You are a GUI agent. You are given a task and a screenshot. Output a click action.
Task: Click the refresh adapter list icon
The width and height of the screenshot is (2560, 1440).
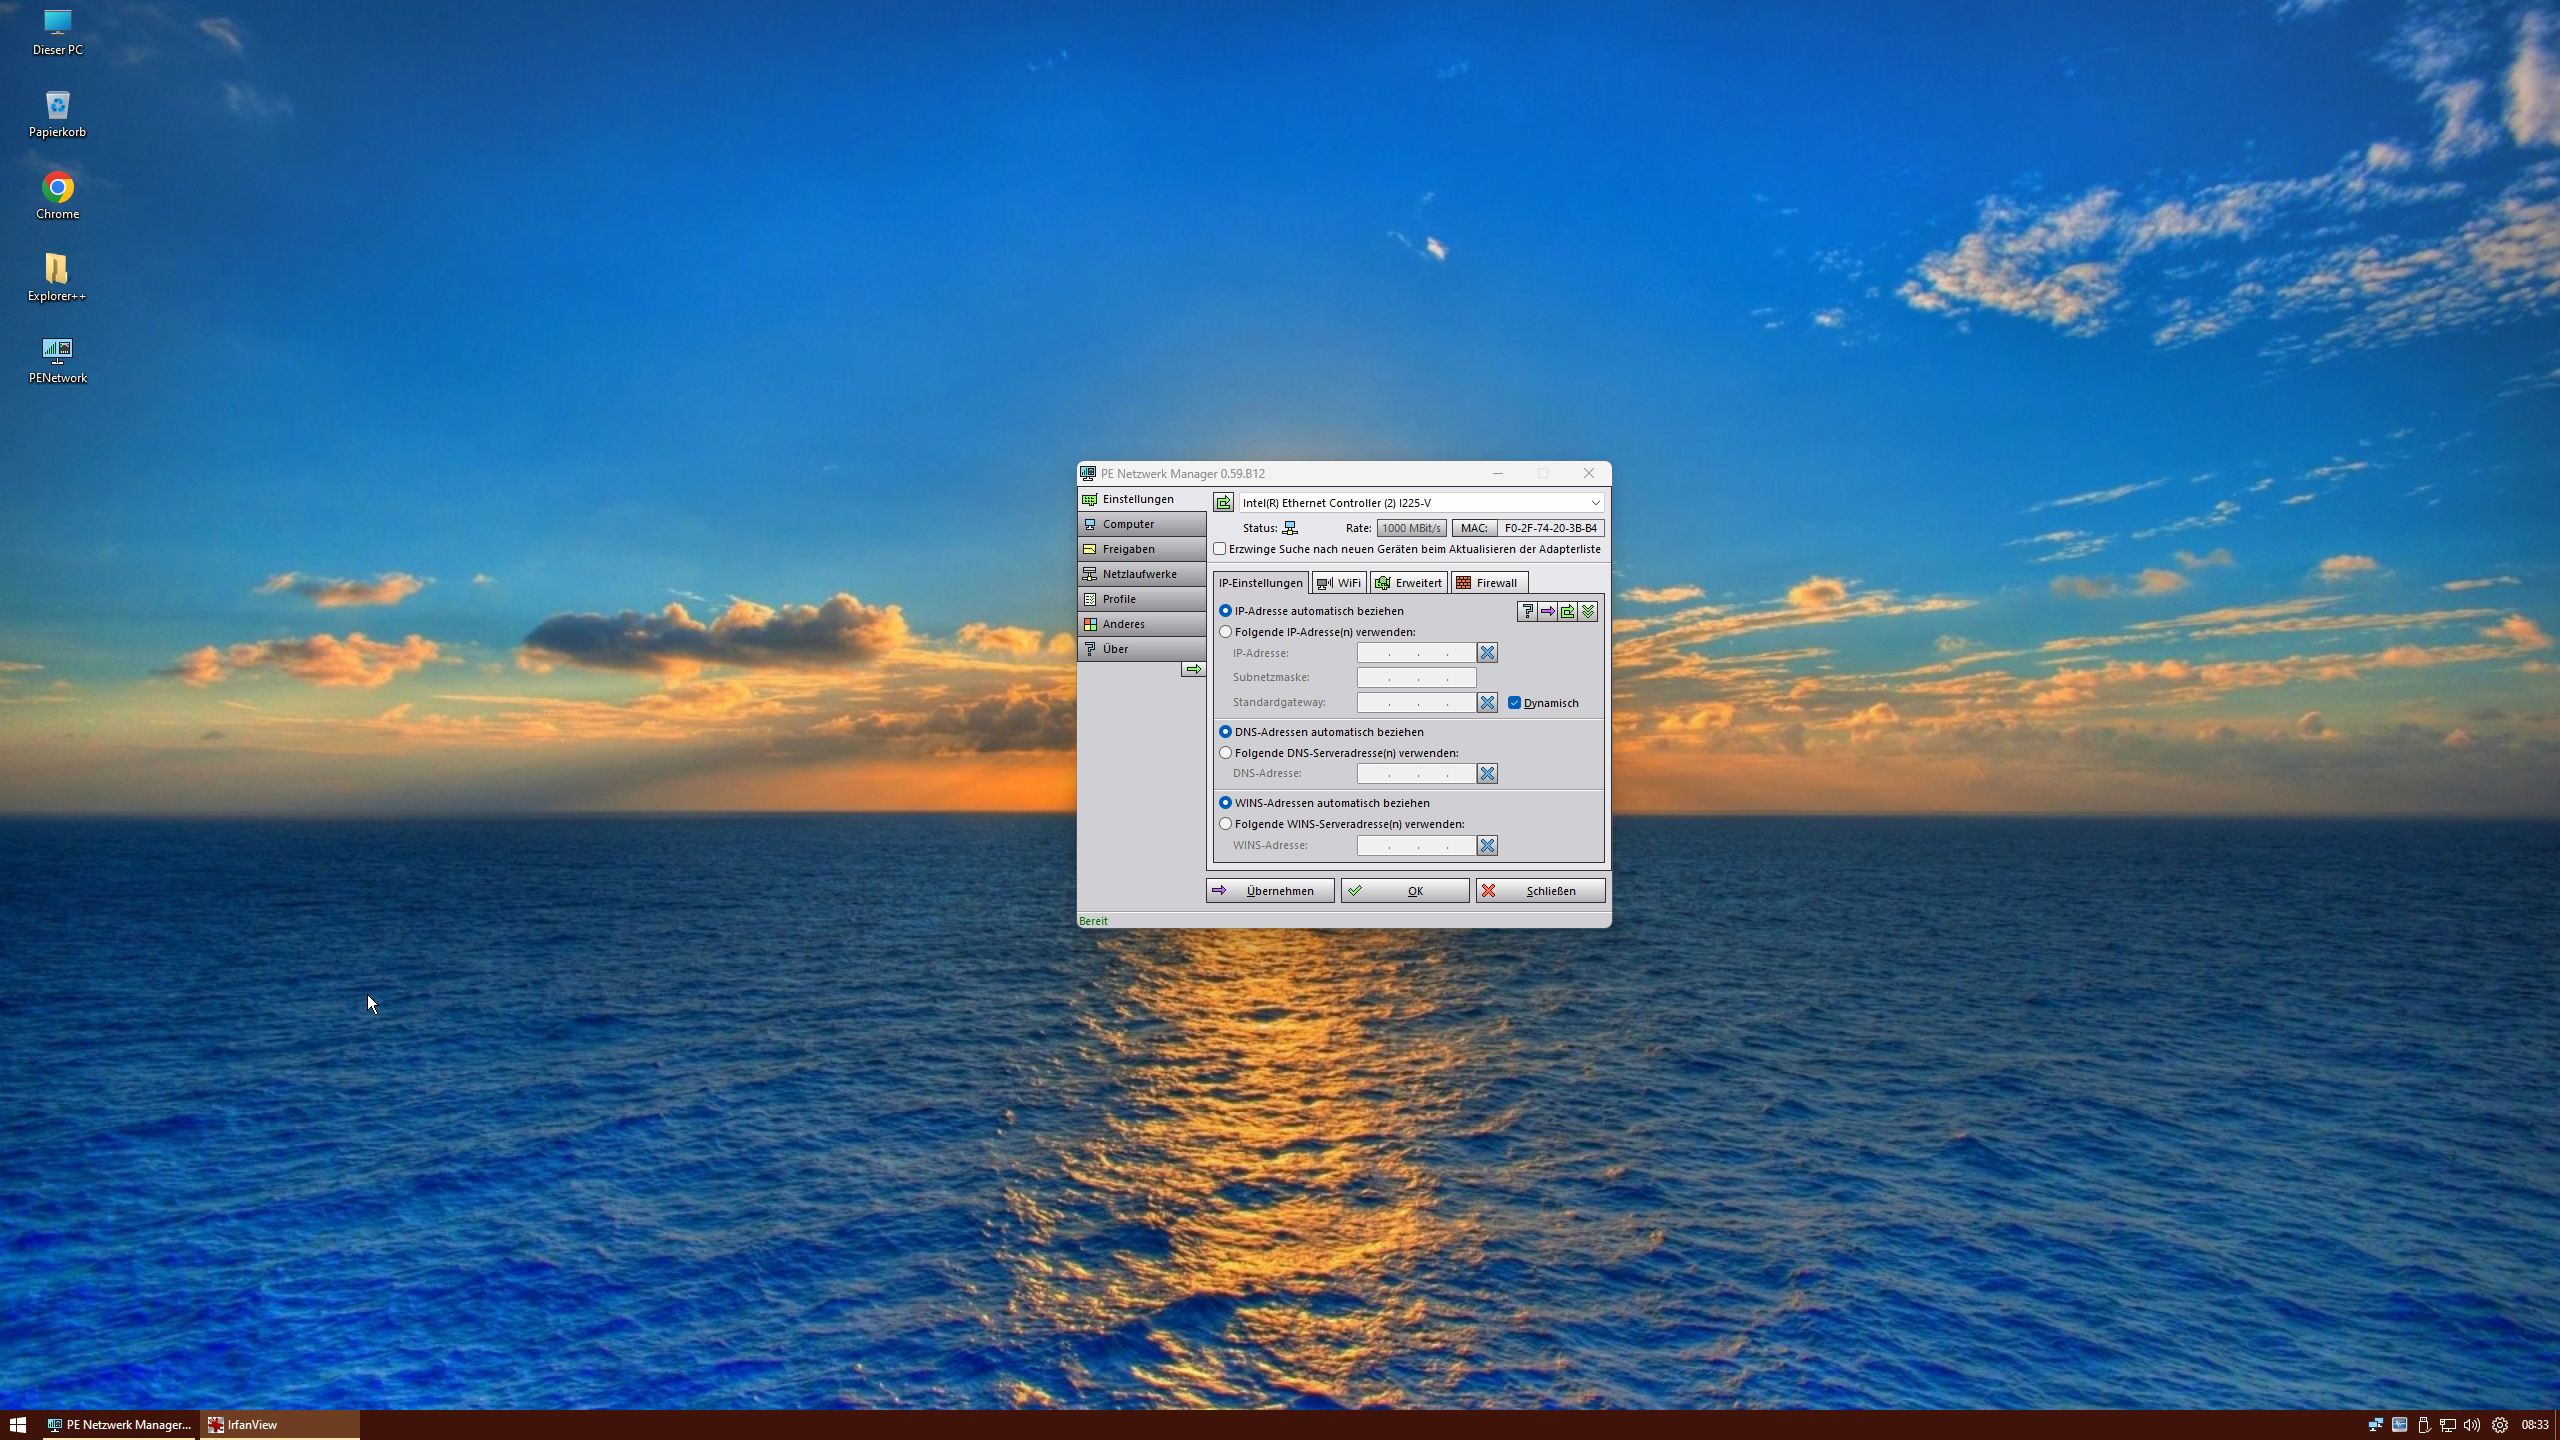coord(1223,503)
